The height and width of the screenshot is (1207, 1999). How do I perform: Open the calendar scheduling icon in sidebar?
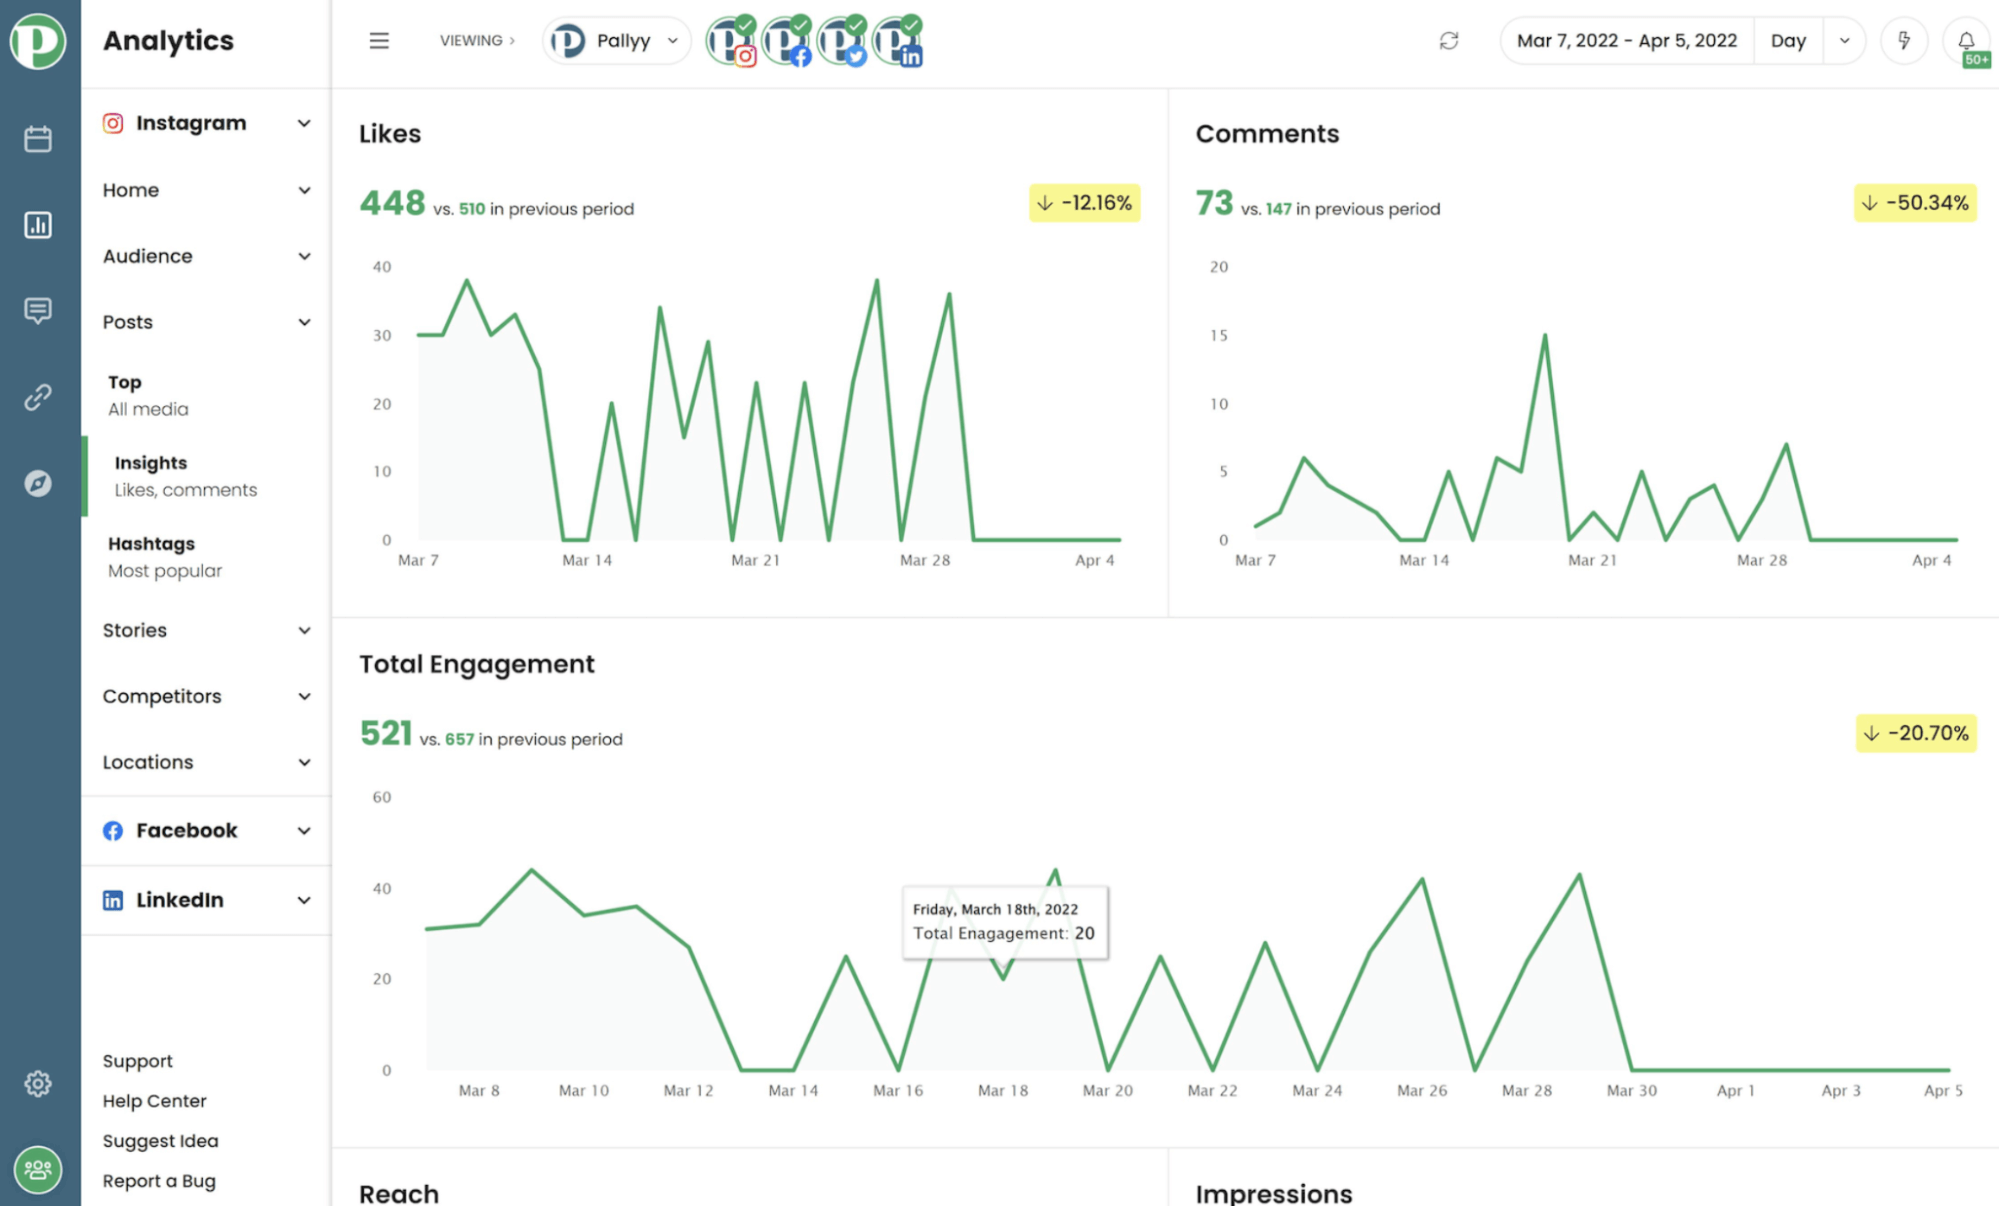[x=38, y=138]
